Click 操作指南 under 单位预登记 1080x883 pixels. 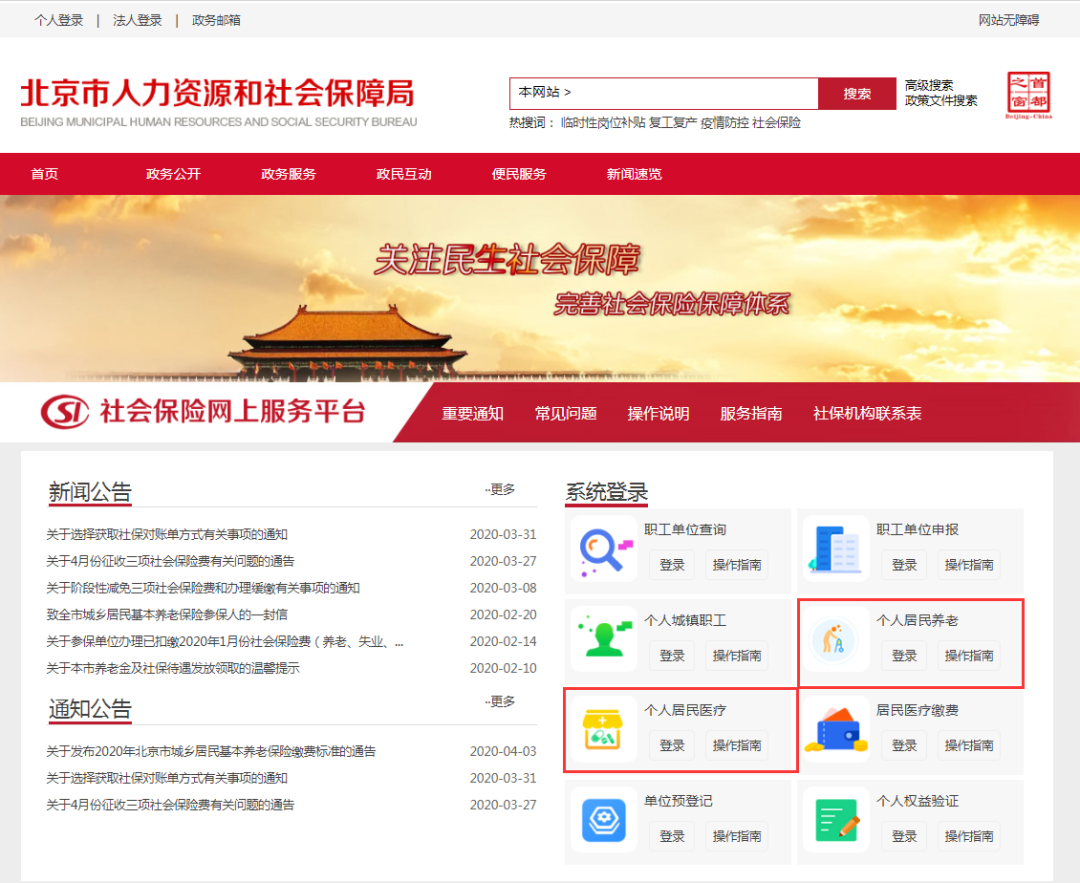(736, 836)
